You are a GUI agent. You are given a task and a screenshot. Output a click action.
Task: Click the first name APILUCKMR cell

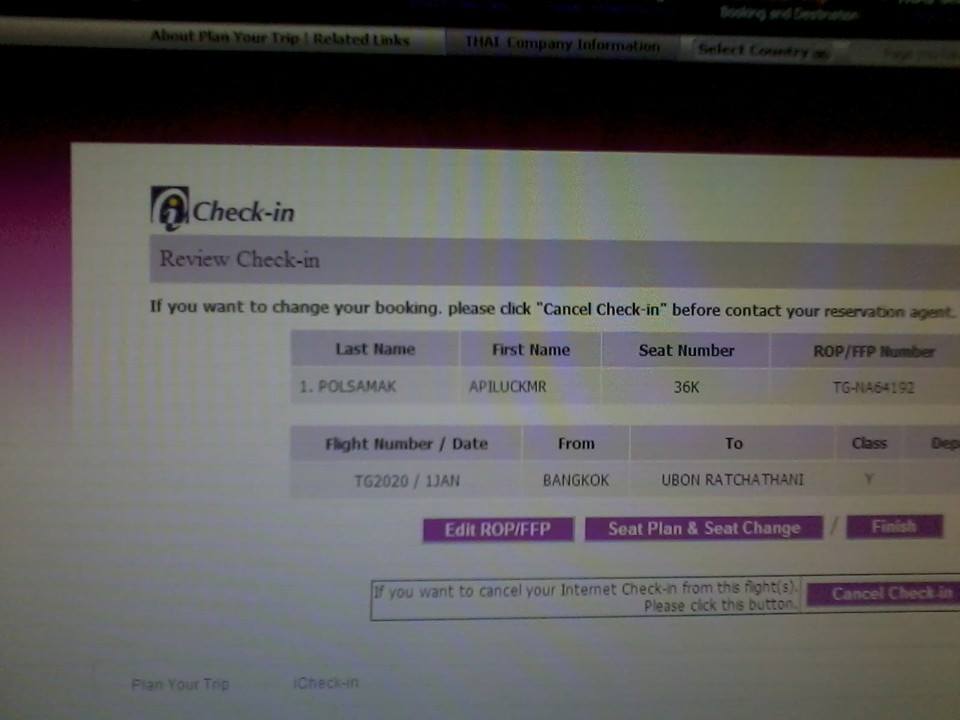coord(508,387)
